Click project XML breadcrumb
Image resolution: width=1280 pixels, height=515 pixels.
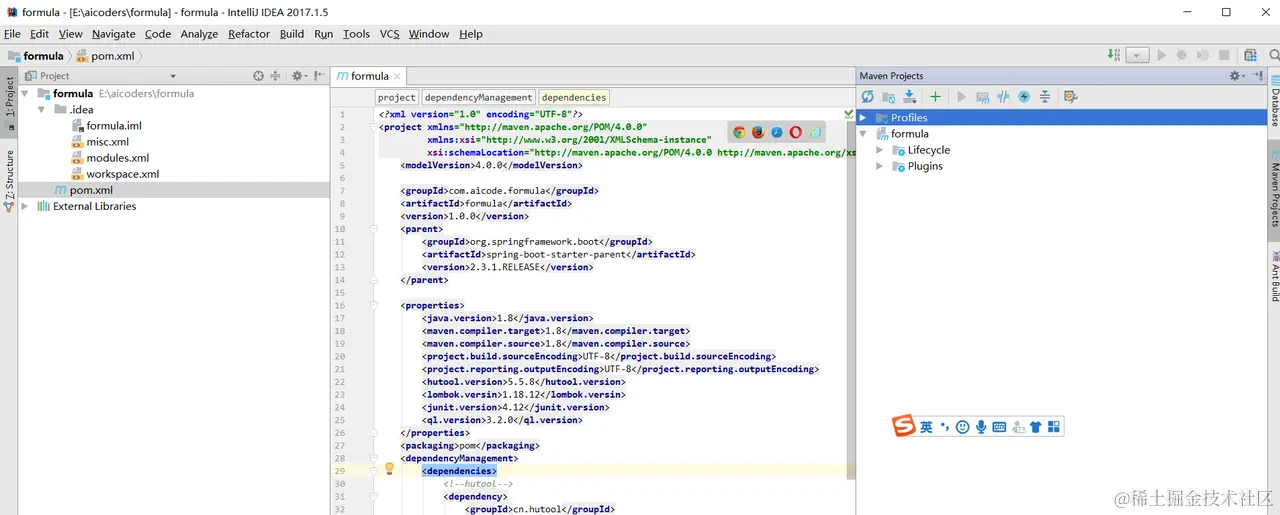(x=396, y=97)
